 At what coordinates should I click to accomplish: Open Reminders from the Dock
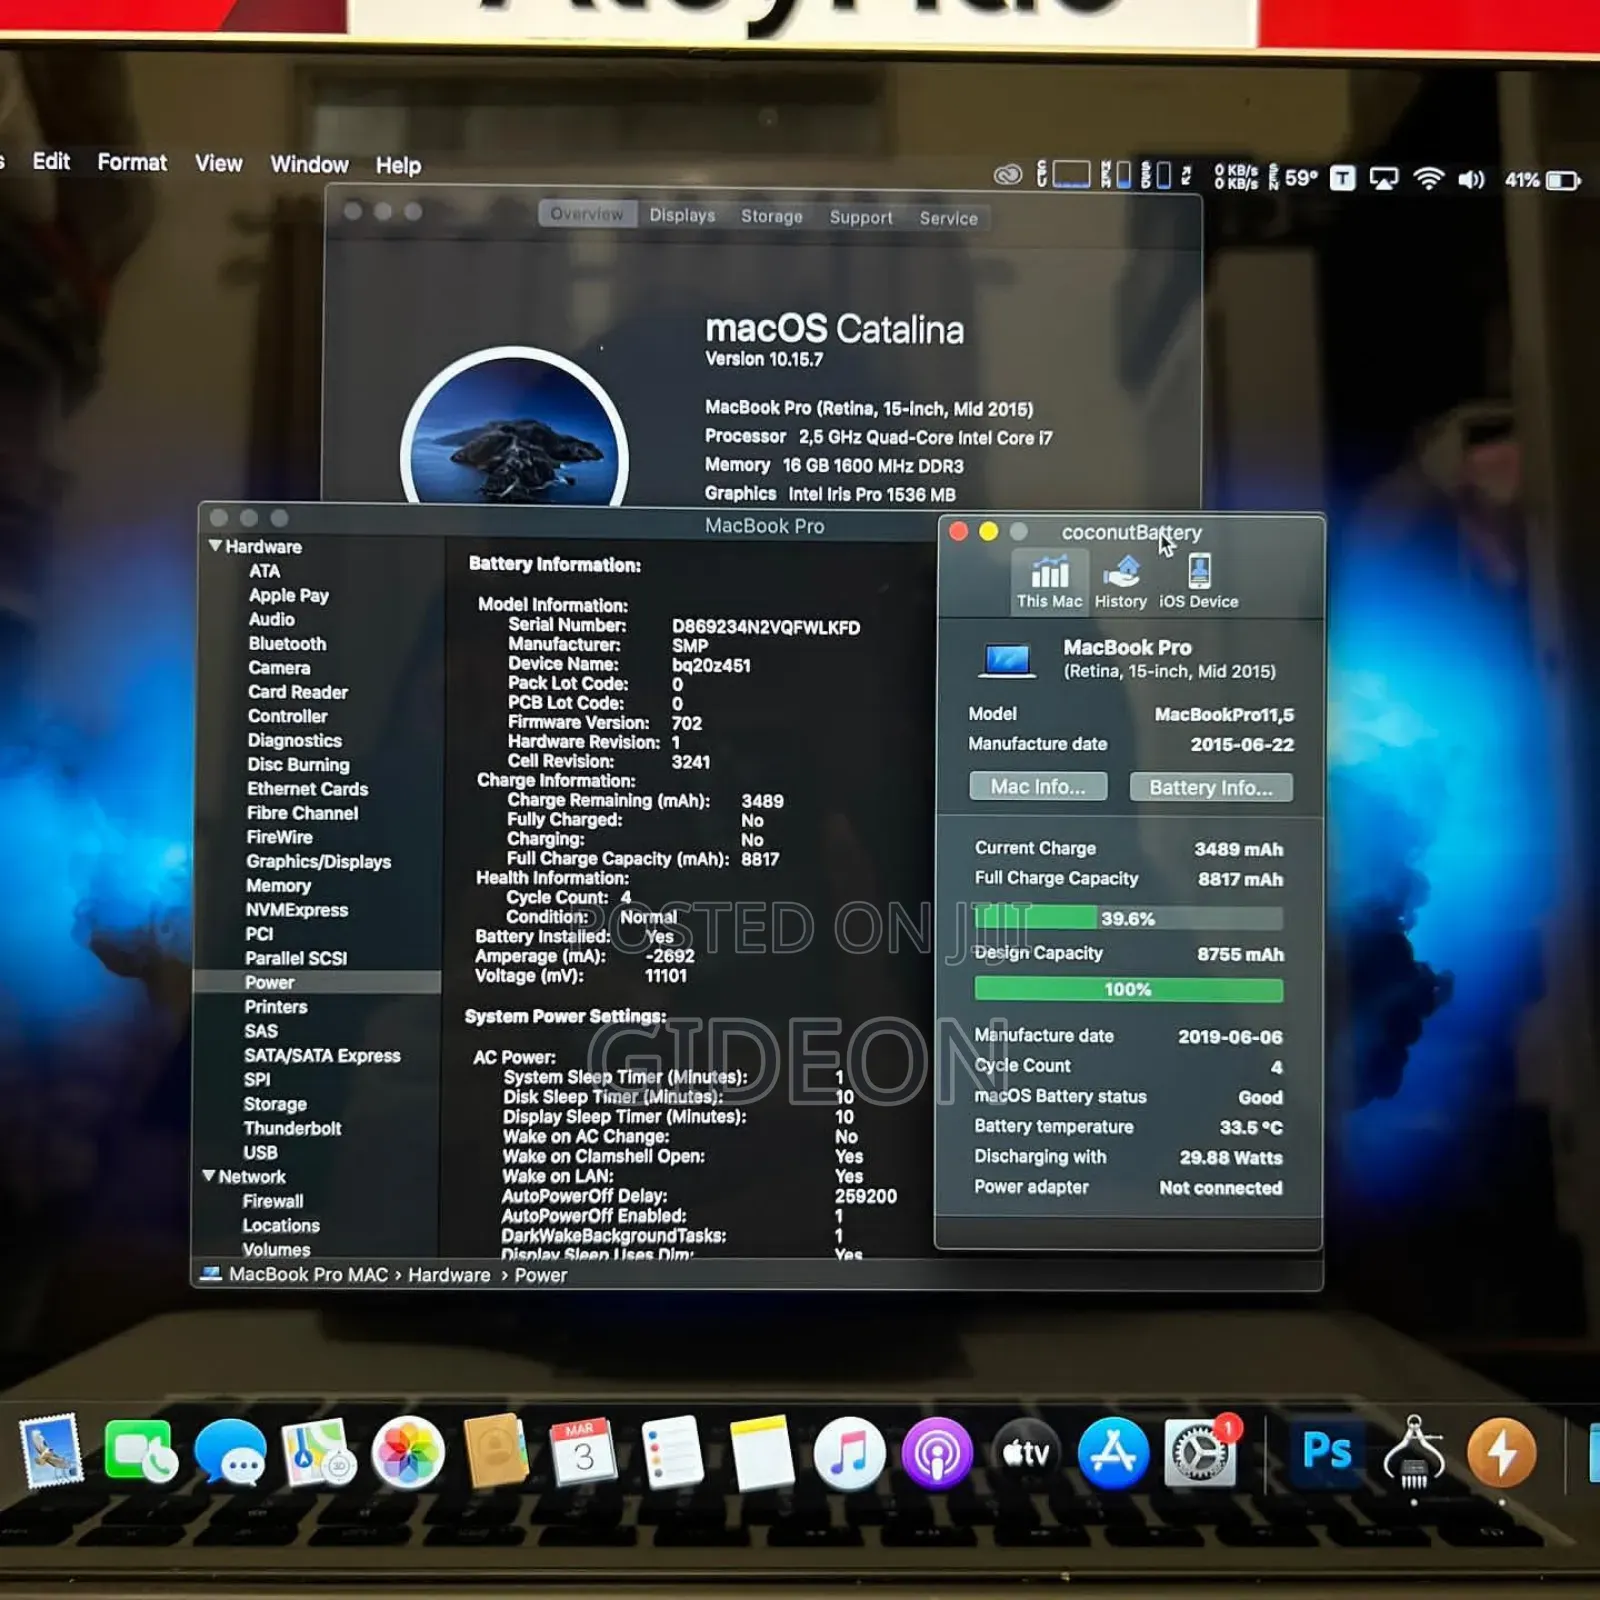pyautogui.click(x=672, y=1452)
